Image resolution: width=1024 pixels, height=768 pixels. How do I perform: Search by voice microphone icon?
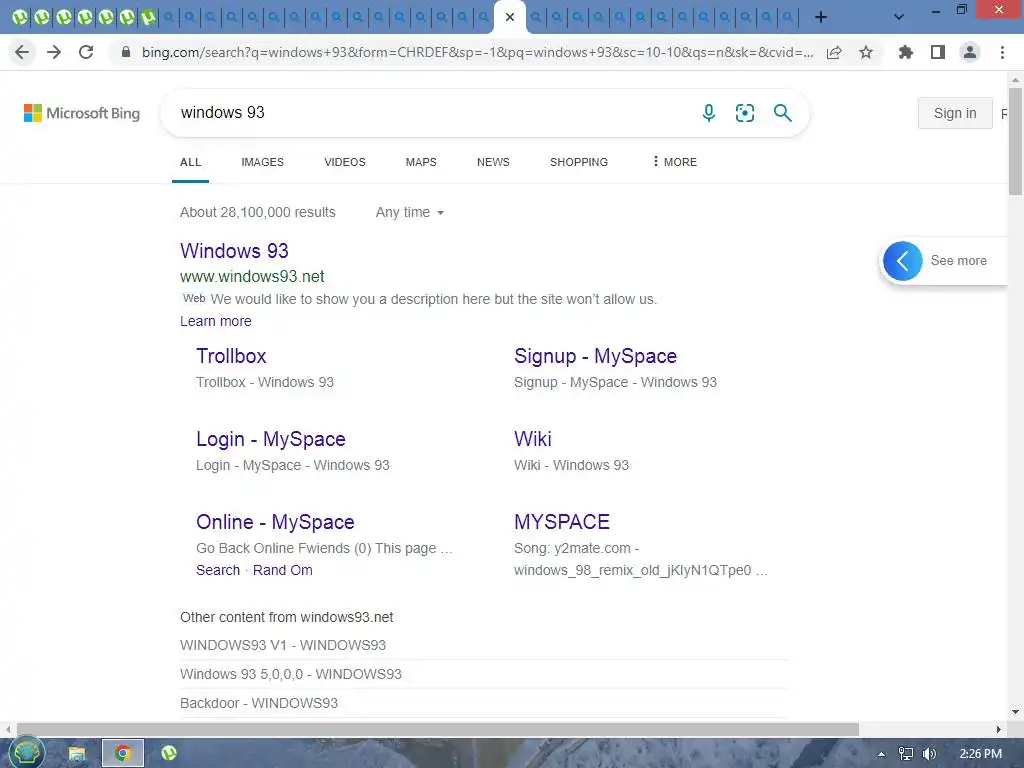coord(709,113)
